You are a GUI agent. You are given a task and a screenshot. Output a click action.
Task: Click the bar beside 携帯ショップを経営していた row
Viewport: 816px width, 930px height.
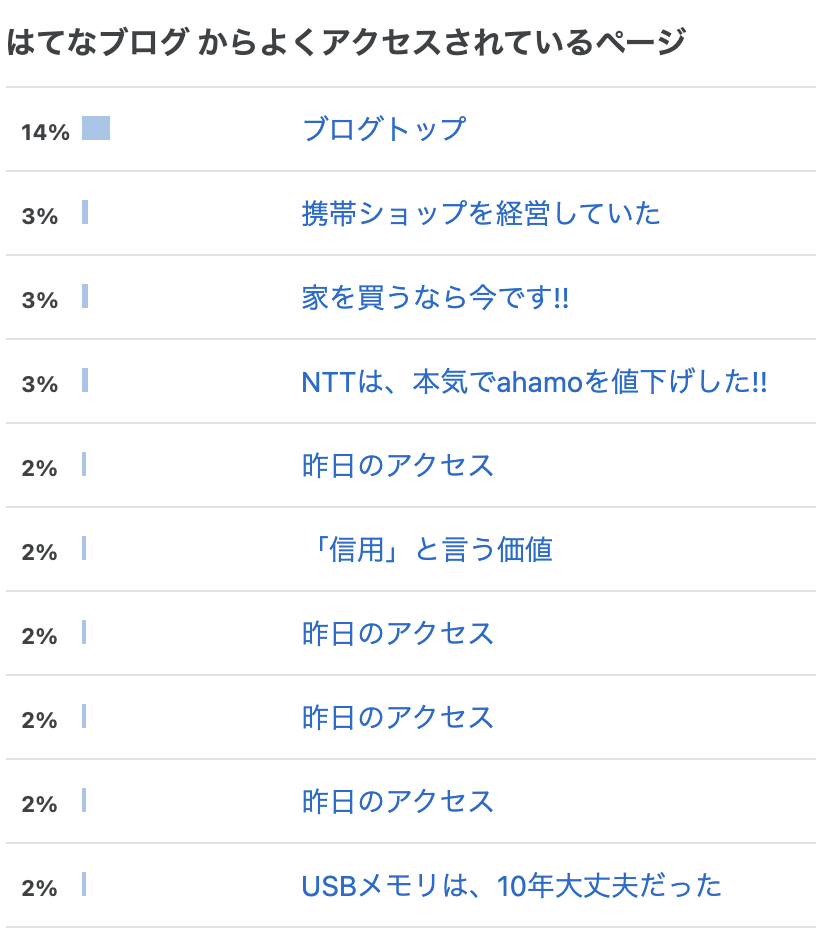point(85,212)
